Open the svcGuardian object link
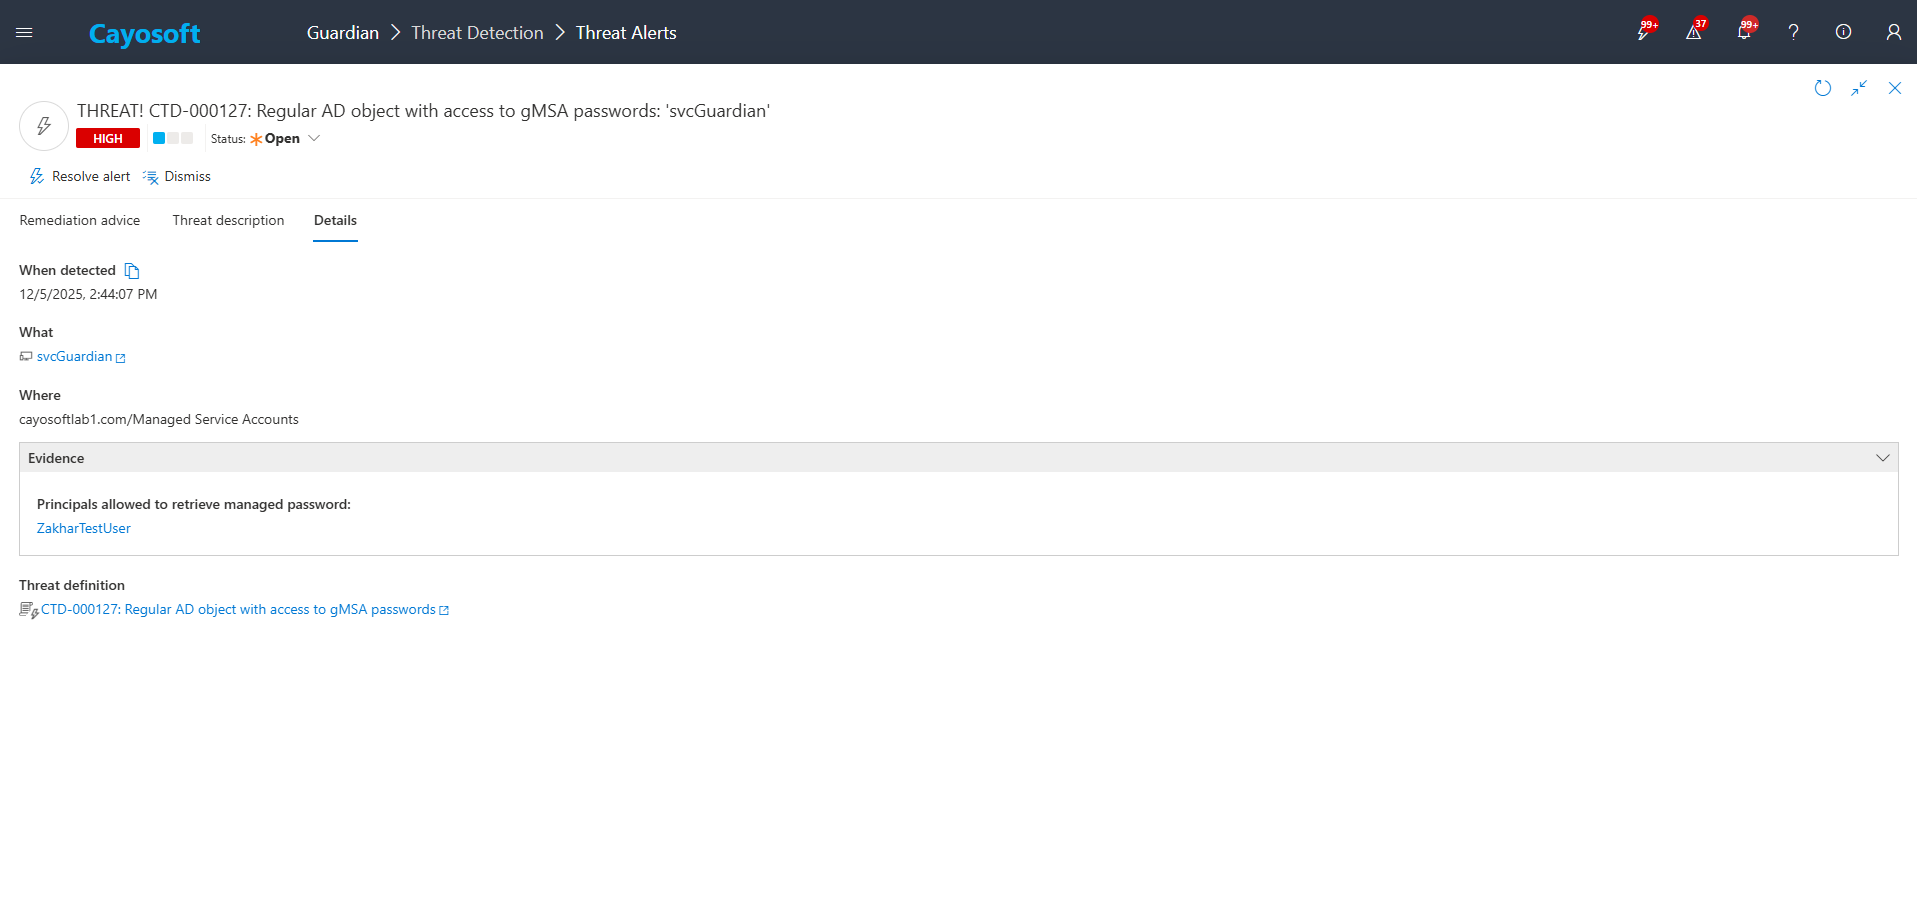 (75, 357)
